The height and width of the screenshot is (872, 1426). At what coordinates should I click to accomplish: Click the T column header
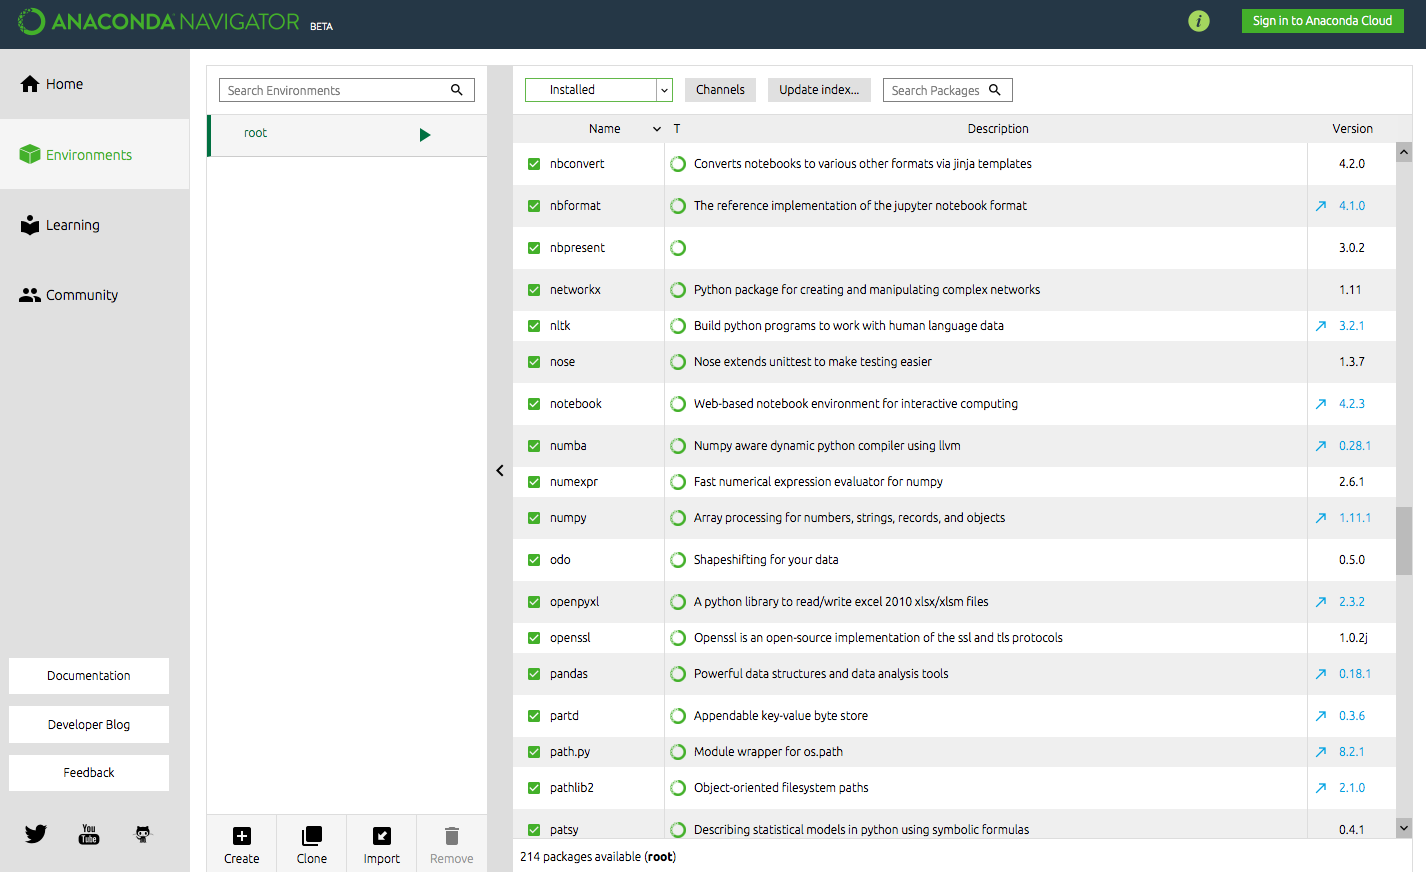click(x=677, y=129)
